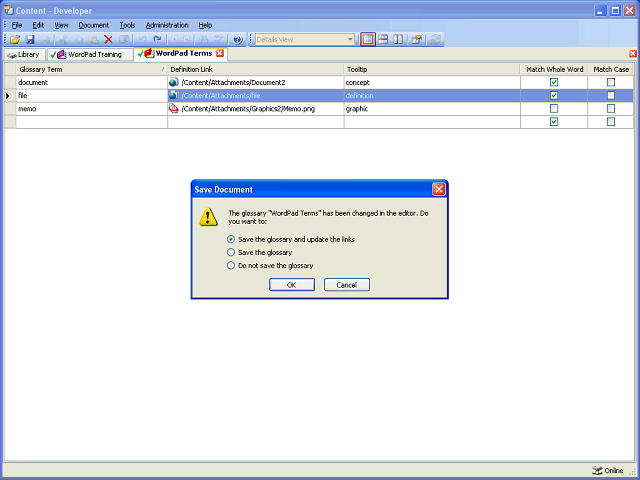Open the Details view dropdown

(350, 40)
